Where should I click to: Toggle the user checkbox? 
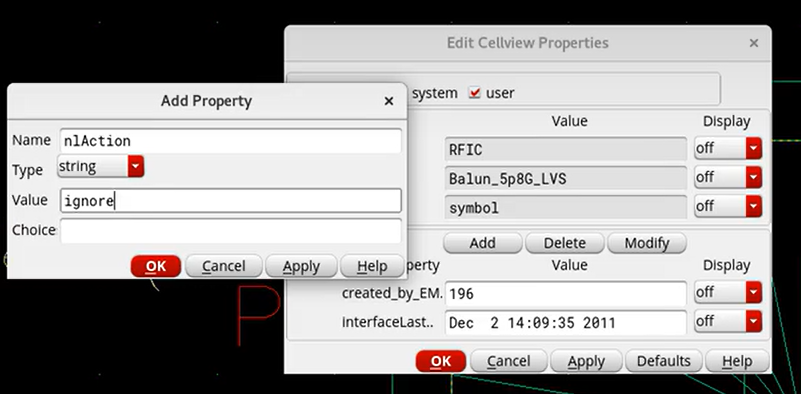(x=475, y=93)
